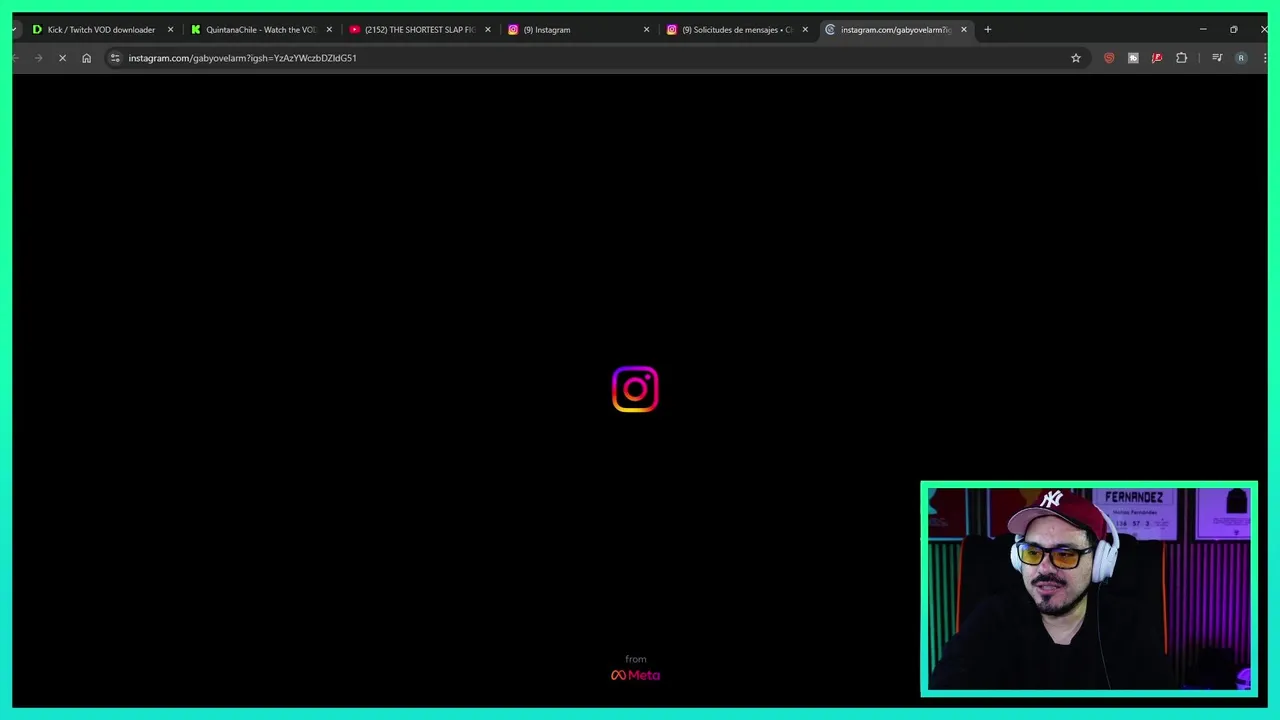Close the QuintanaChile tab
This screenshot has width=1280, height=720.
pyautogui.click(x=329, y=30)
